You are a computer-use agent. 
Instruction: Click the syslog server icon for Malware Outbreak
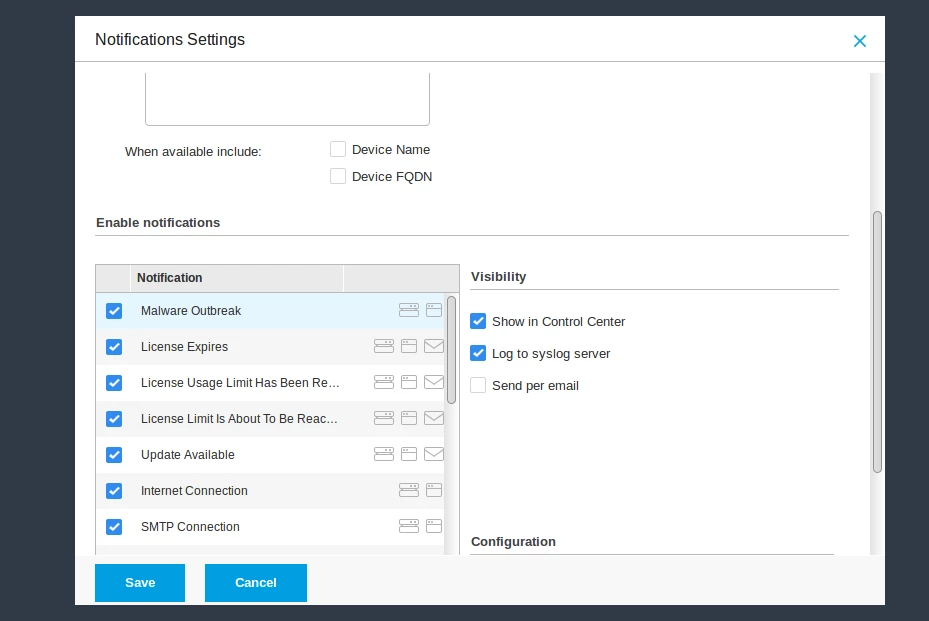409,311
